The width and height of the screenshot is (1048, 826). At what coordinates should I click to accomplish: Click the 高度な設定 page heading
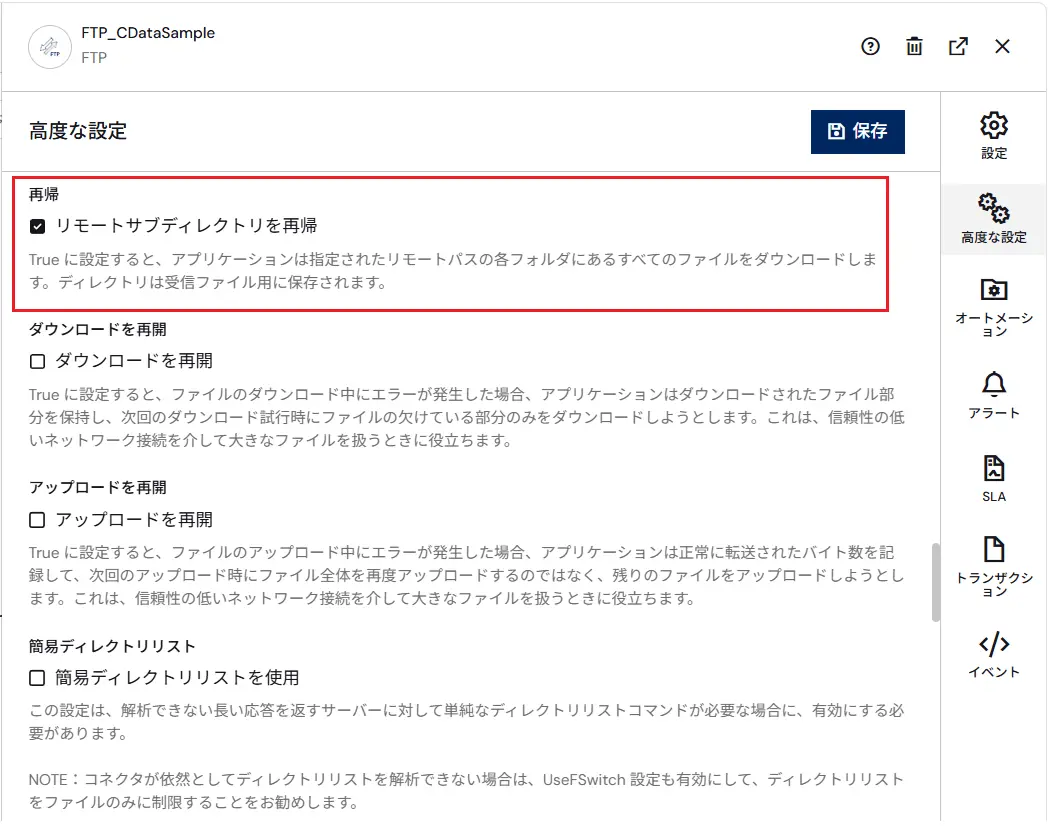(78, 131)
